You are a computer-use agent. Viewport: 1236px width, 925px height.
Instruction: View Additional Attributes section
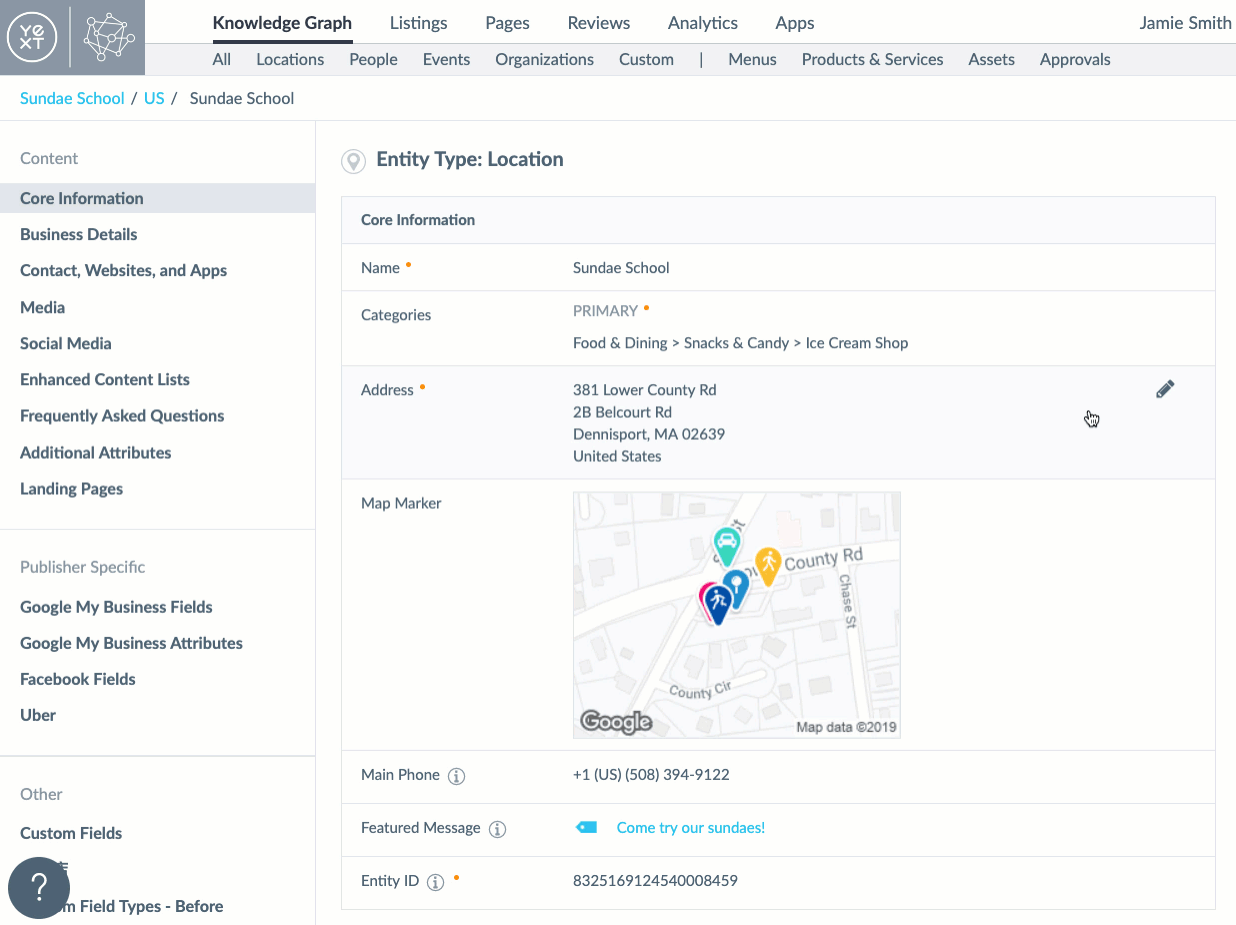tap(96, 452)
